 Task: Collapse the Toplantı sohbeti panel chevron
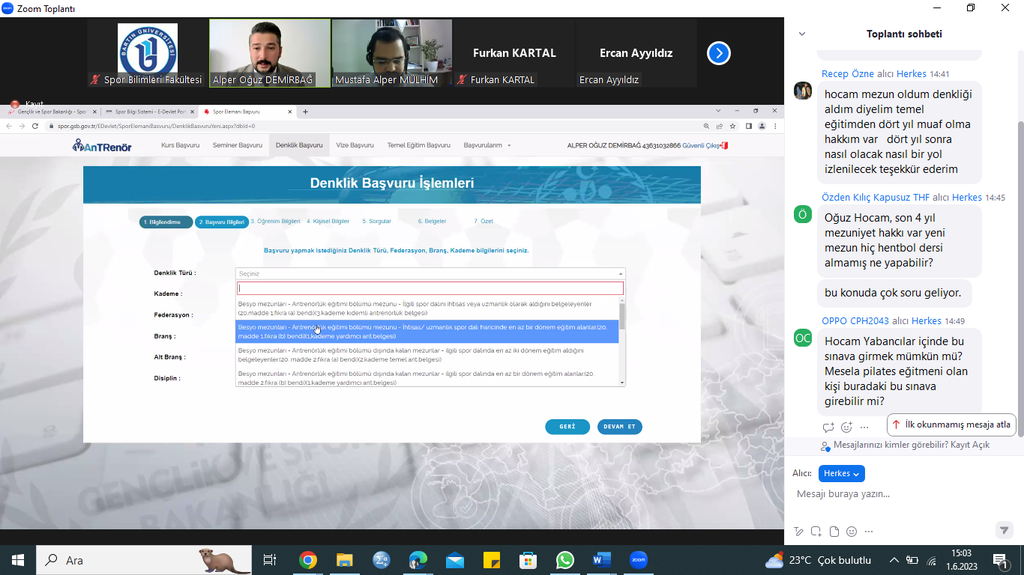[801, 34]
